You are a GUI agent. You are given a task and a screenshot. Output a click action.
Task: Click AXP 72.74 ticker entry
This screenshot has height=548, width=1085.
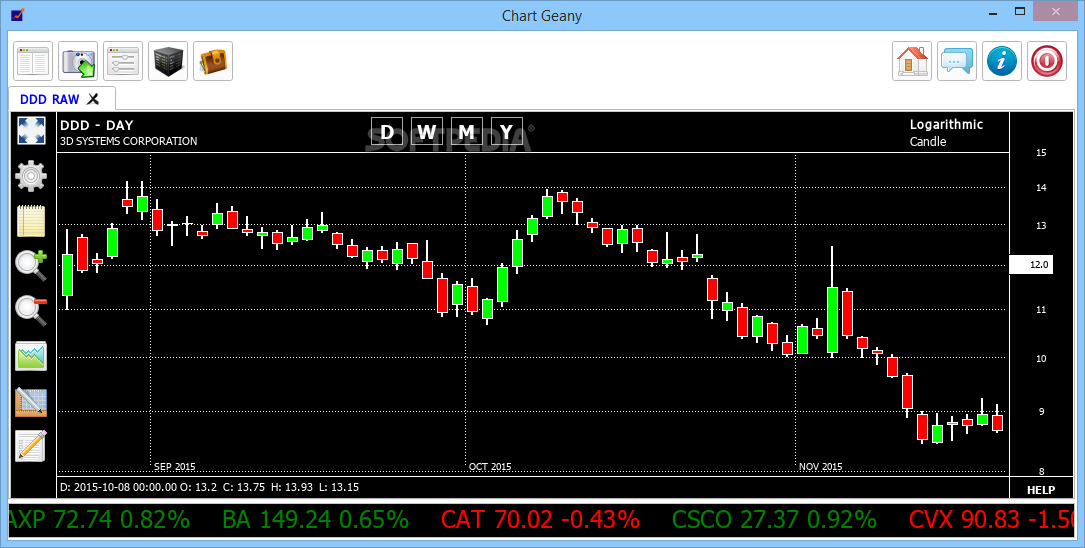(x=99, y=519)
